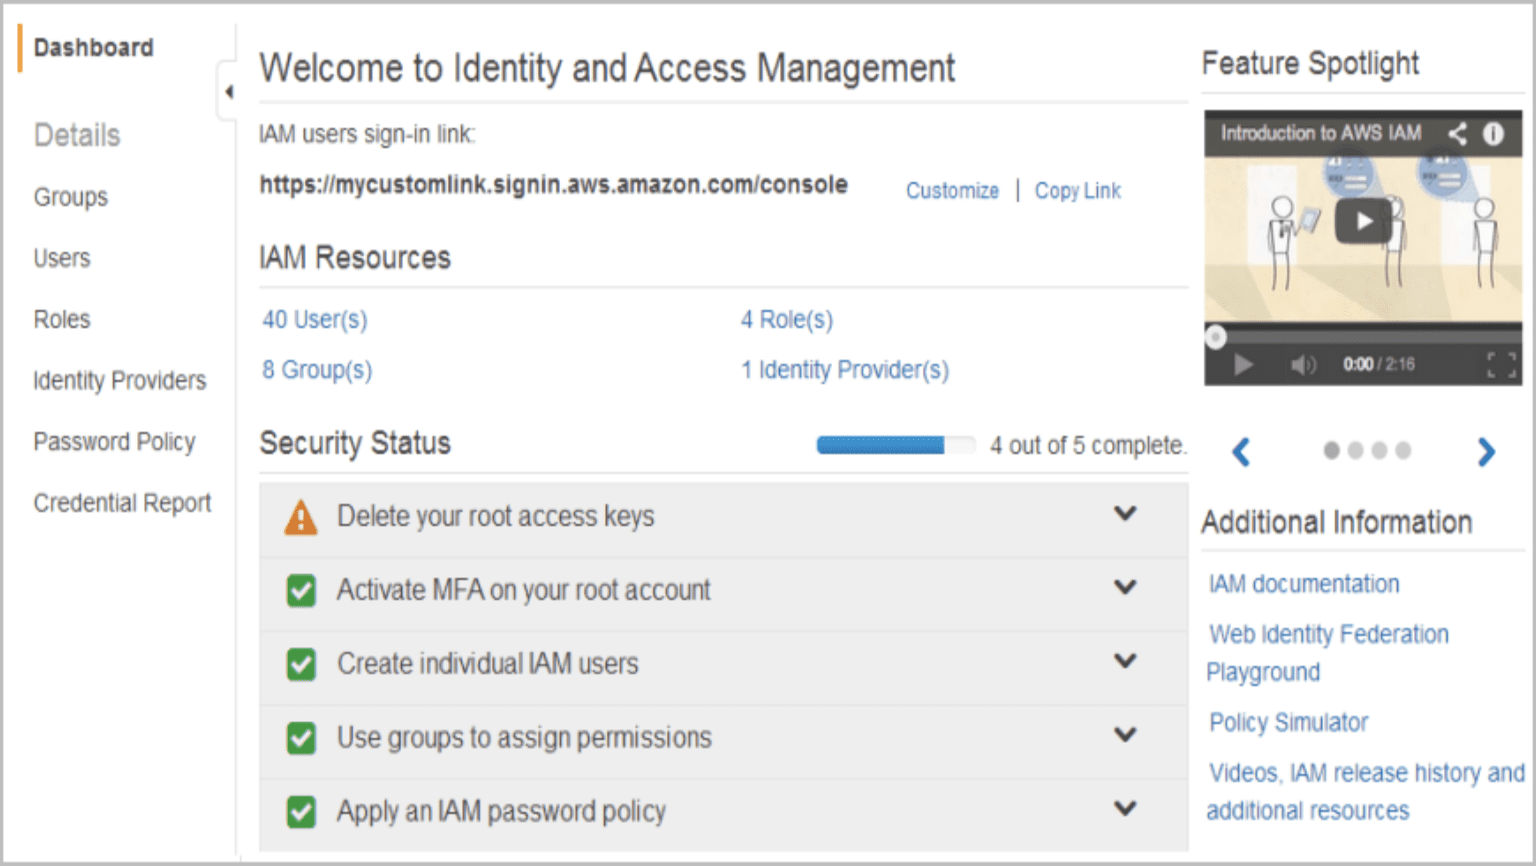View the 40 User(s) resource link
Viewport: 1536px width, 866px height.
tap(313, 319)
